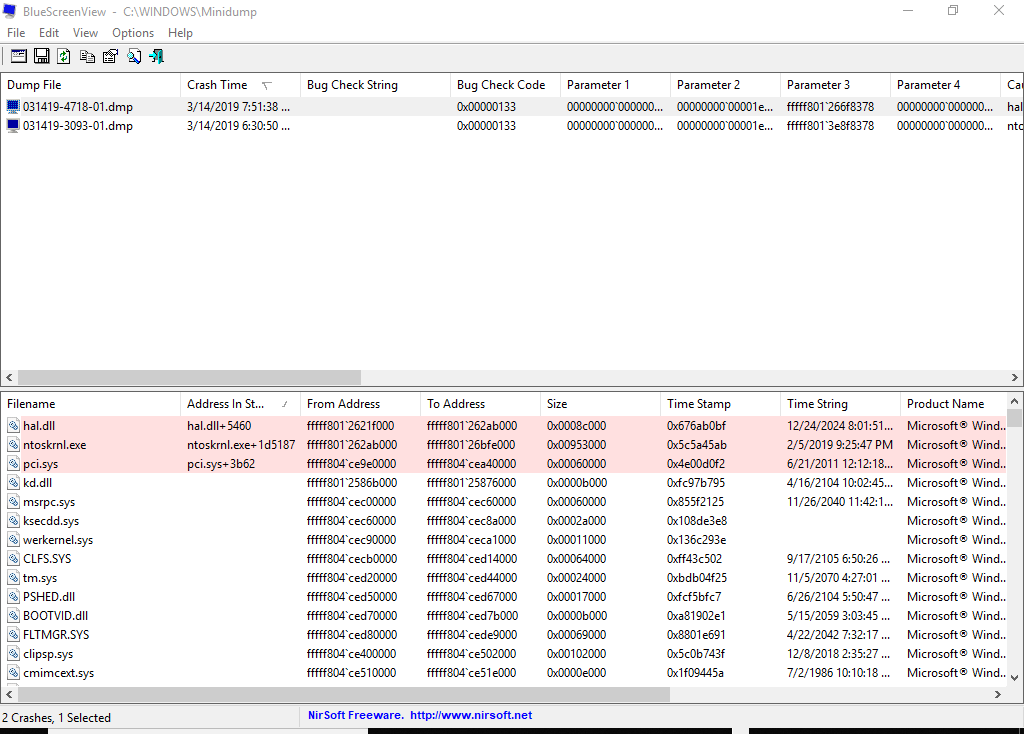This screenshot has width=1024, height=734.
Task: Open the File menu
Action: pos(16,33)
